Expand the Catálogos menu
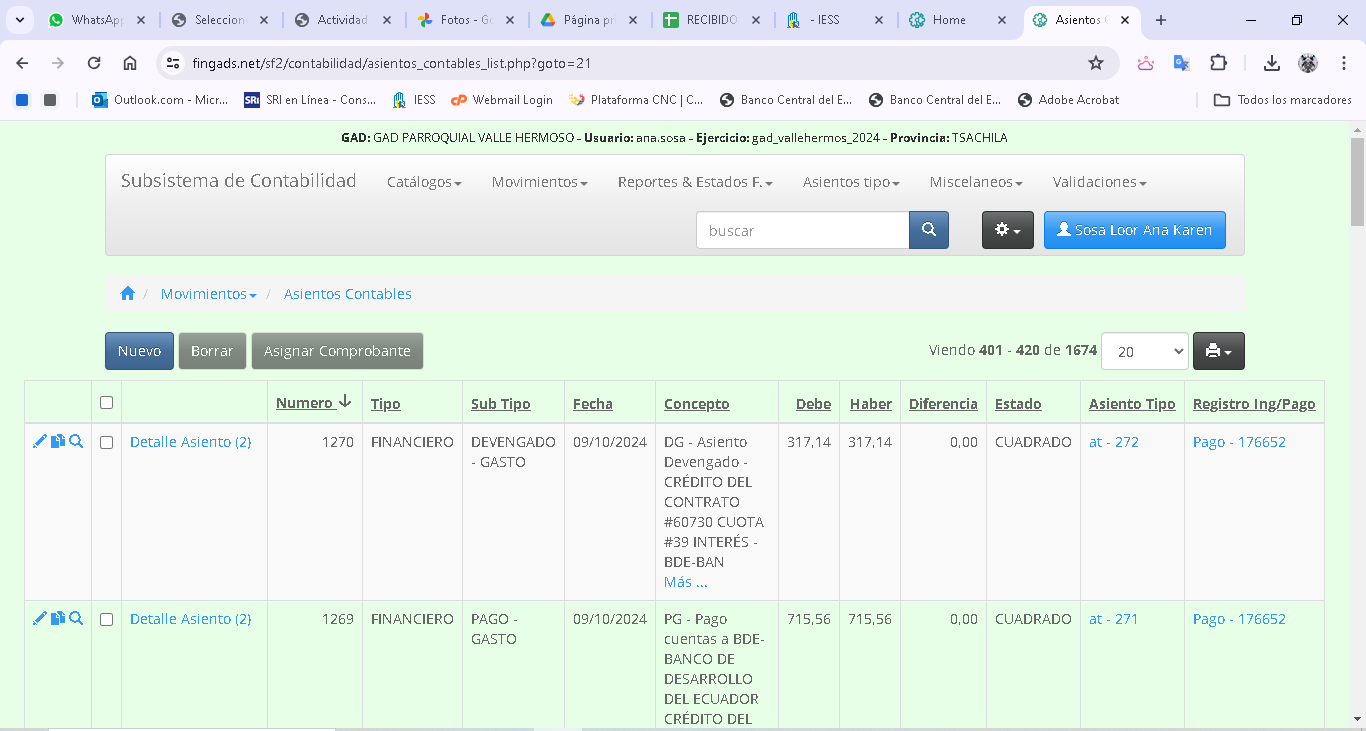1366x731 pixels. (x=424, y=182)
